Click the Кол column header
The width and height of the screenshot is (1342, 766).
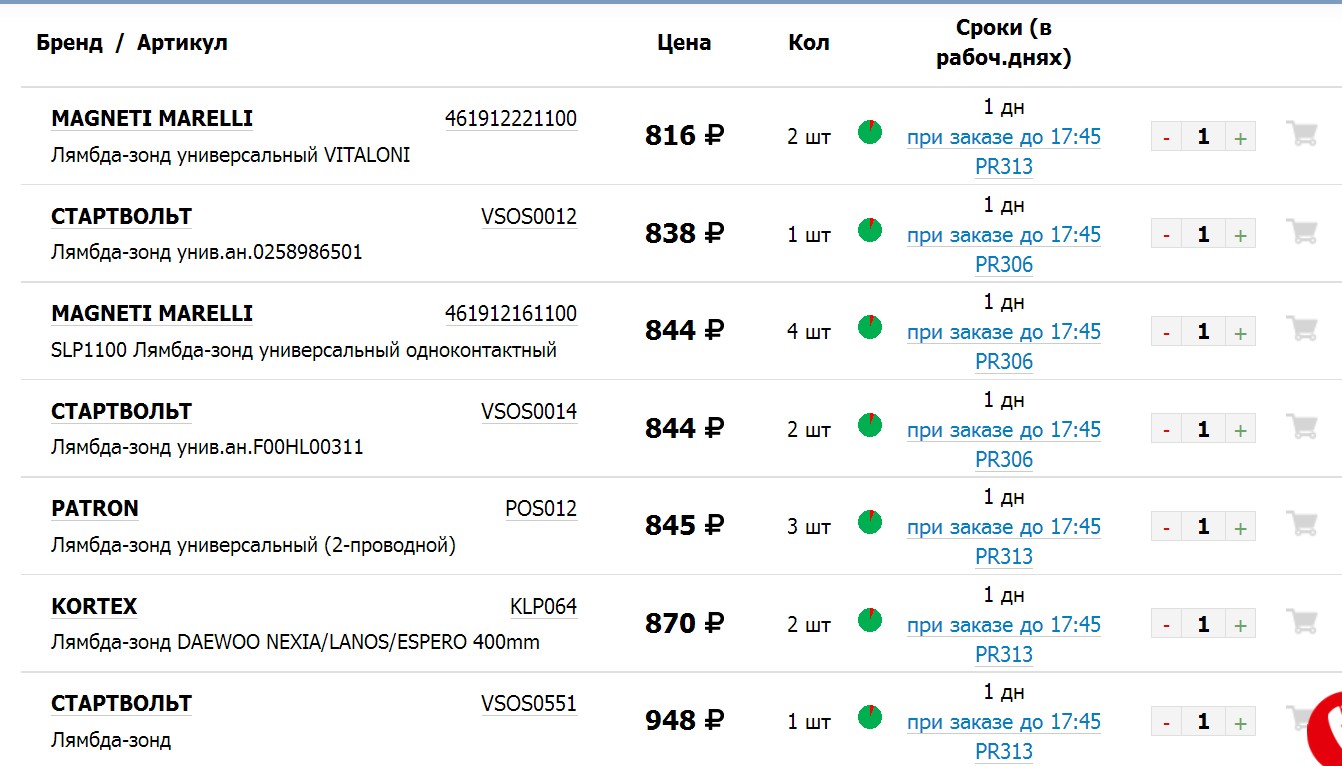[x=809, y=43]
